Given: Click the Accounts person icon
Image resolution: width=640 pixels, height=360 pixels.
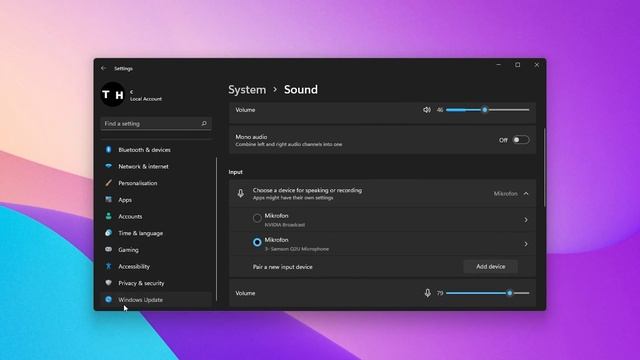Looking at the screenshot, I should pyautogui.click(x=109, y=216).
